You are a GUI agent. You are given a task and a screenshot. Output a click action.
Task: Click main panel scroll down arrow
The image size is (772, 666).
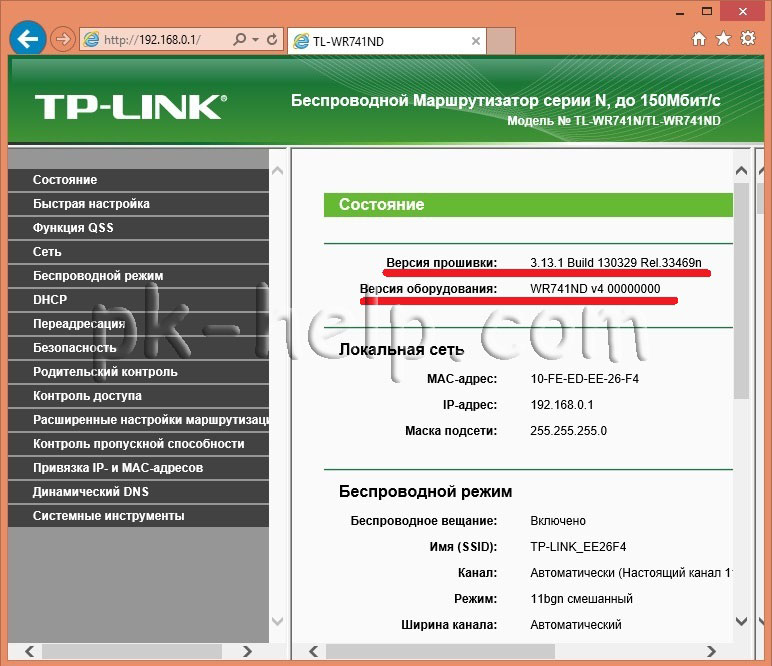[741, 621]
